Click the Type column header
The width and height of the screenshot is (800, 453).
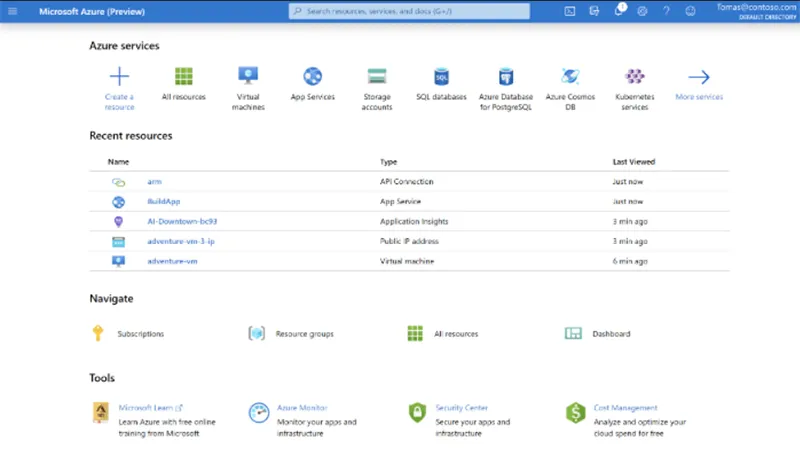point(388,162)
